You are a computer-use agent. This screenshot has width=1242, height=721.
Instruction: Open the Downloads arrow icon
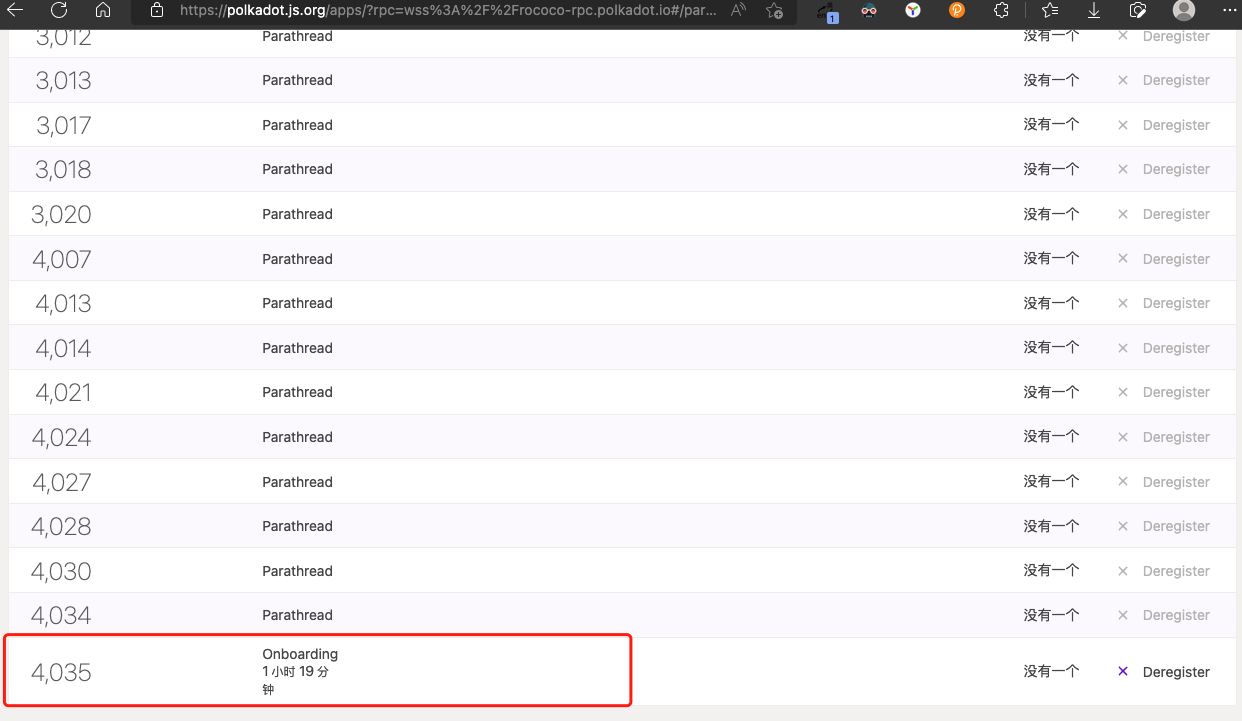1094,10
